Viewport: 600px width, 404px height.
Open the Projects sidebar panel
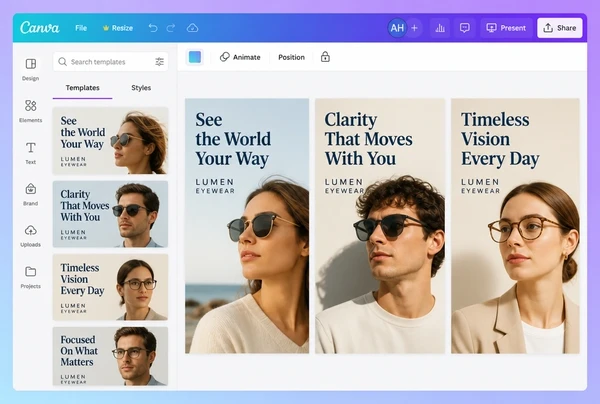coord(31,277)
